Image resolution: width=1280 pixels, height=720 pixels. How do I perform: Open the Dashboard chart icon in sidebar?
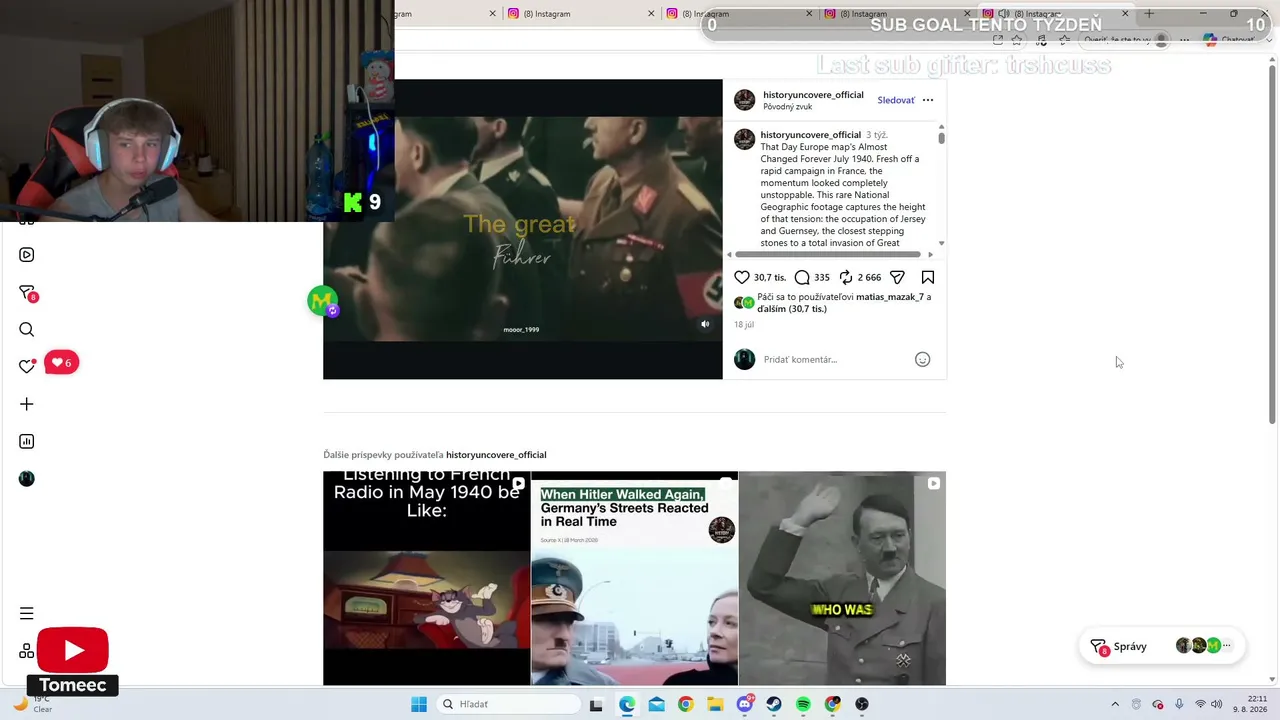point(27,441)
